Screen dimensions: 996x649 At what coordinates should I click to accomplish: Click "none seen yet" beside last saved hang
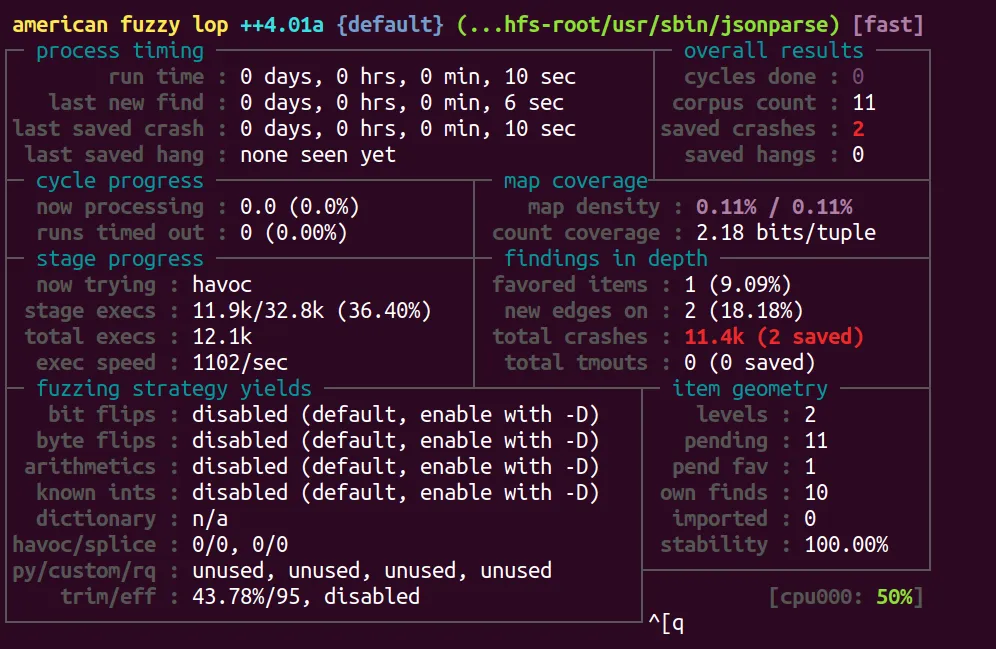tap(318, 155)
